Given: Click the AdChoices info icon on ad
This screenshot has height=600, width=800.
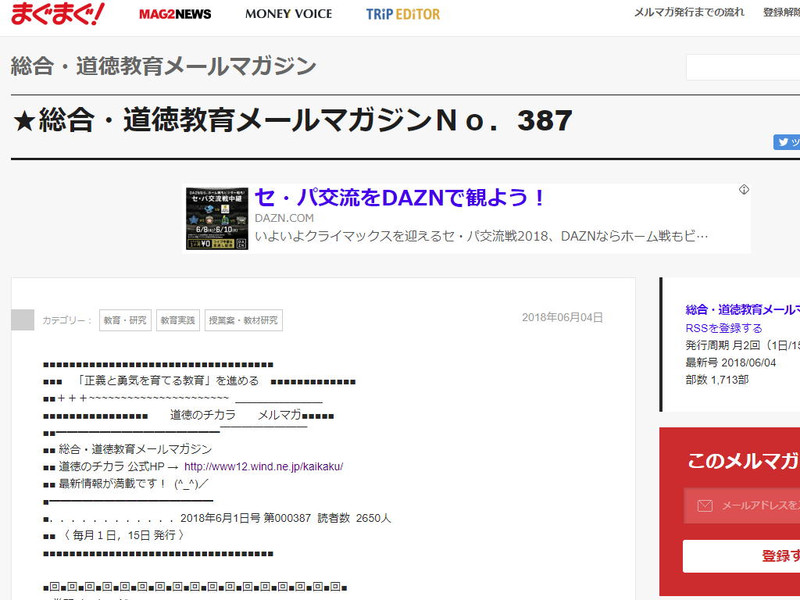Looking at the screenshot, I should (744, 190).
